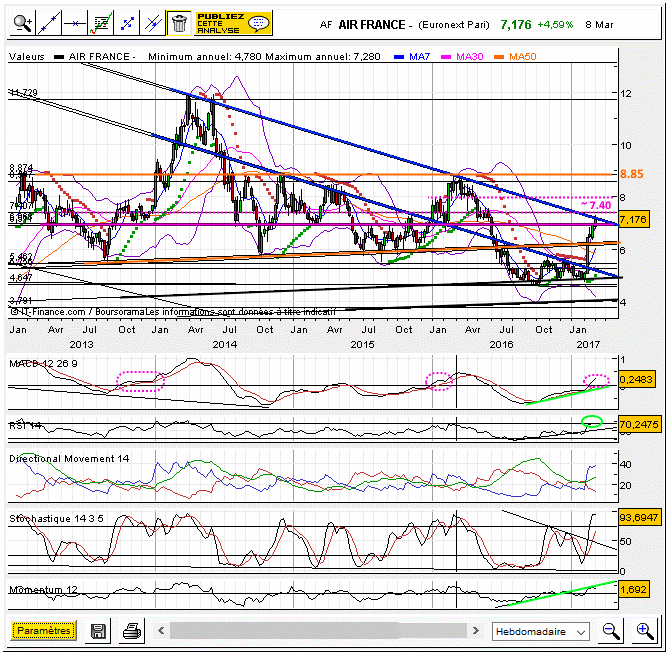666x654 pixels.
Task: Click the horizontal timeline scrollbar thumb
Action: 318,631
